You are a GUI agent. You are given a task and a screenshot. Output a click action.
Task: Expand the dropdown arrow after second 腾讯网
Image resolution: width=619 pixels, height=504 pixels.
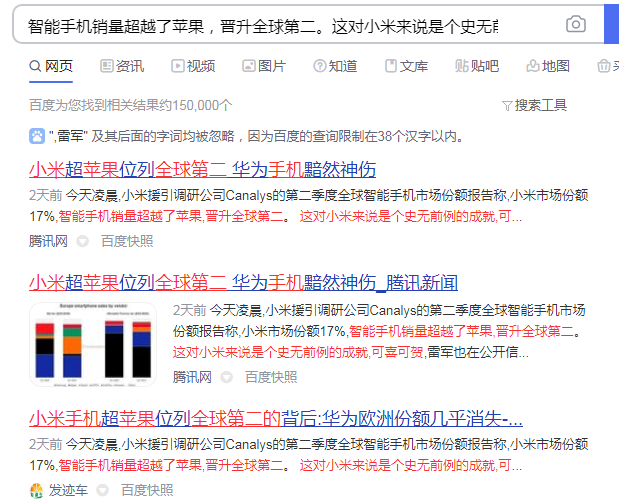pos(226,377)
